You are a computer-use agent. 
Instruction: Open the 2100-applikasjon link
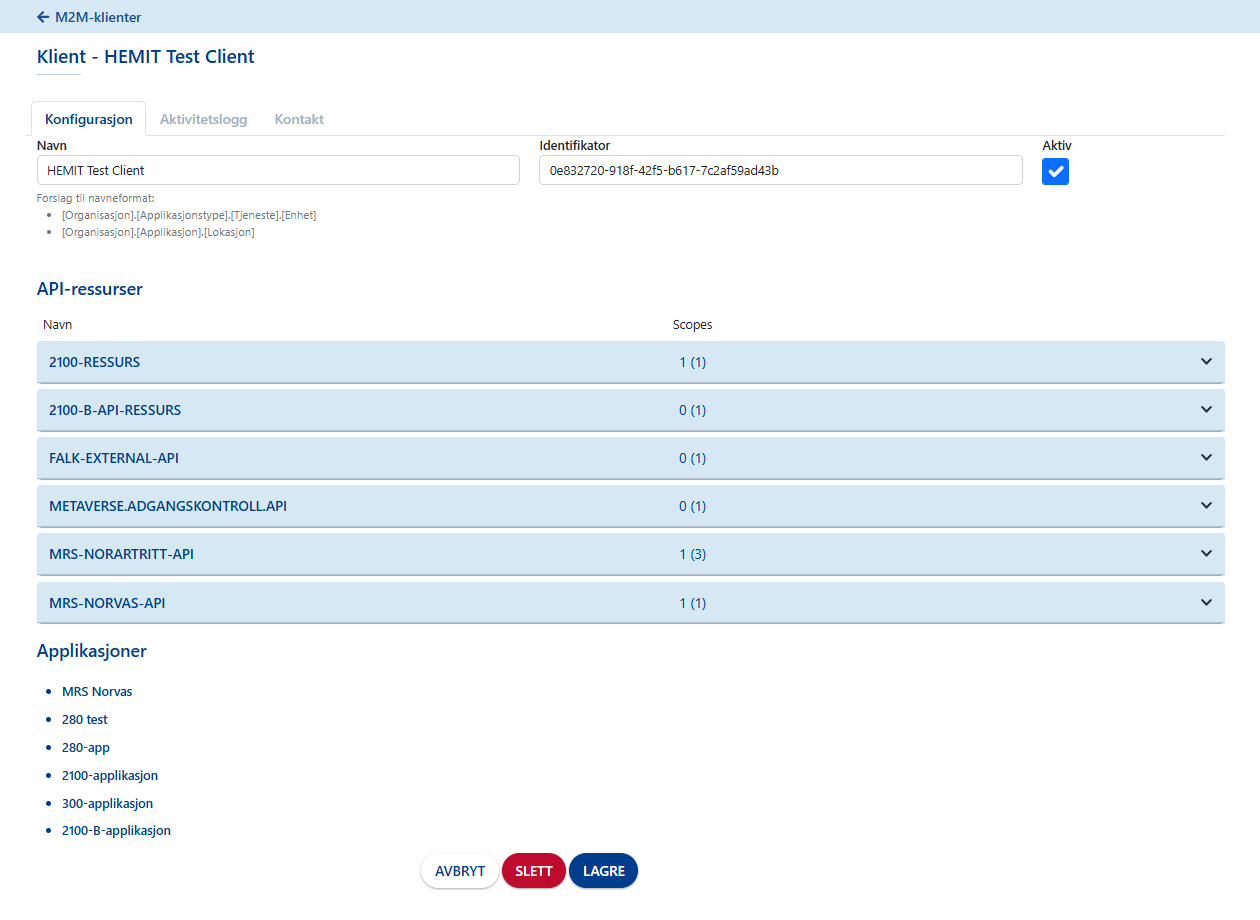110,776
